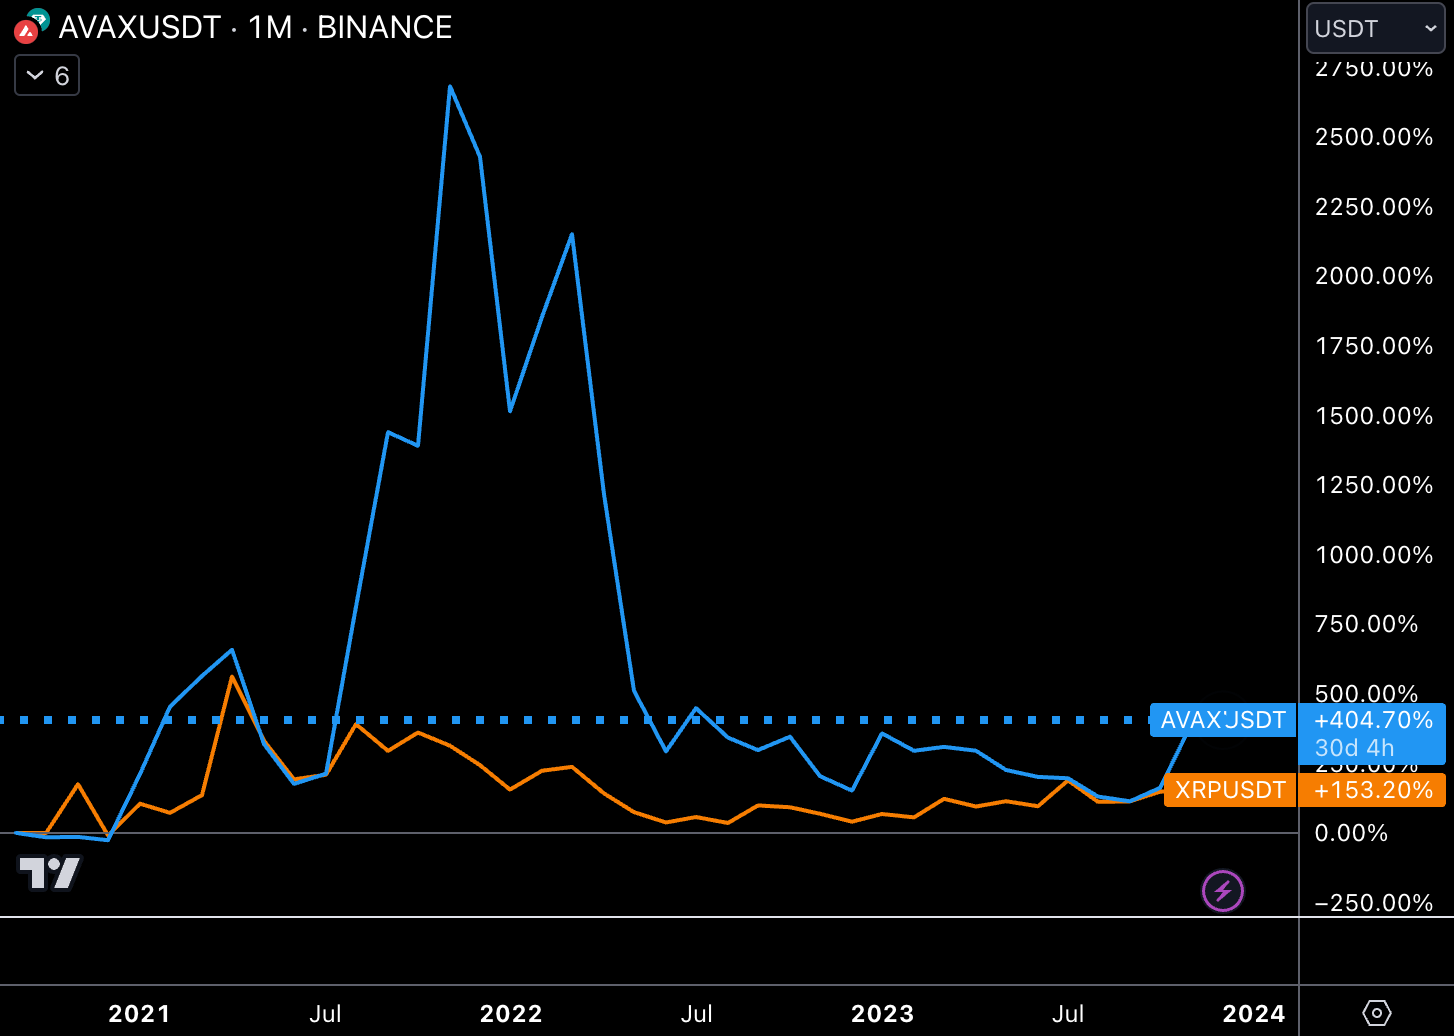Viewport: 1454px width, 1036px height.
Task: Click the 2023 time axis label
Action: pyautogui.click(x=882, y=1014)
